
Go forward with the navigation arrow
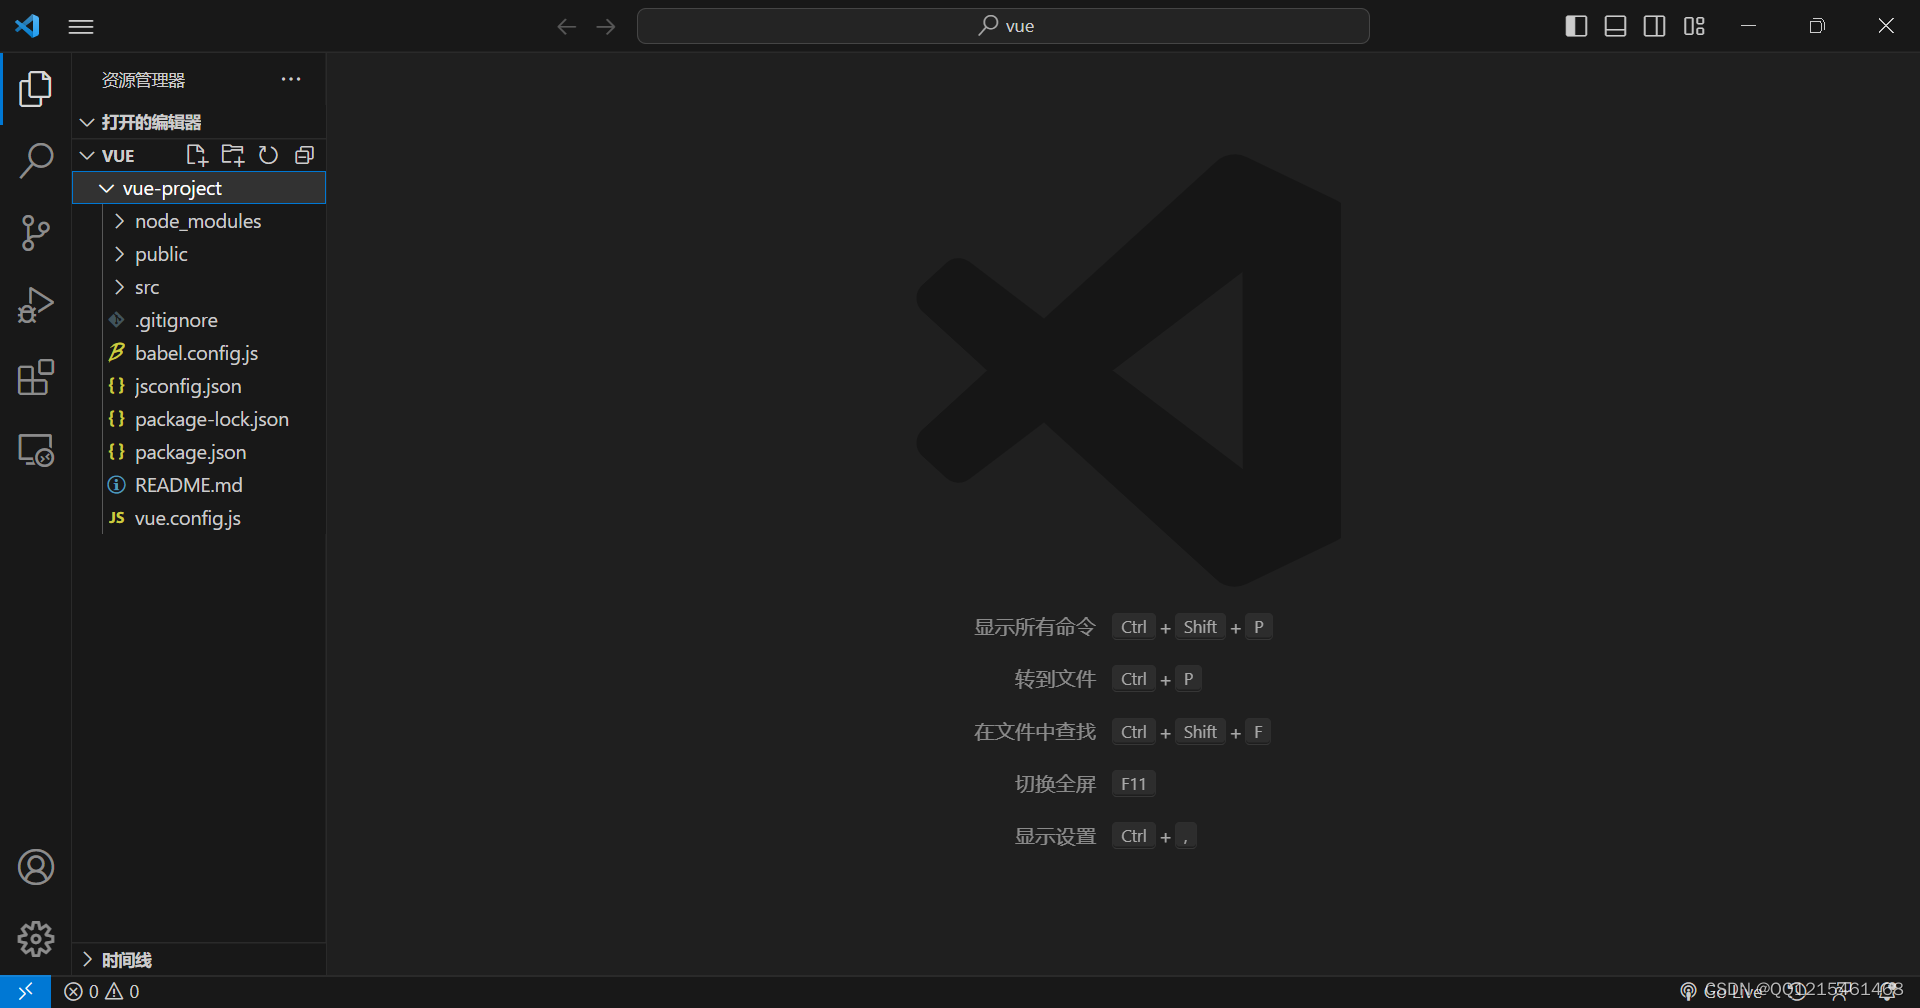(x=606, y=27)
